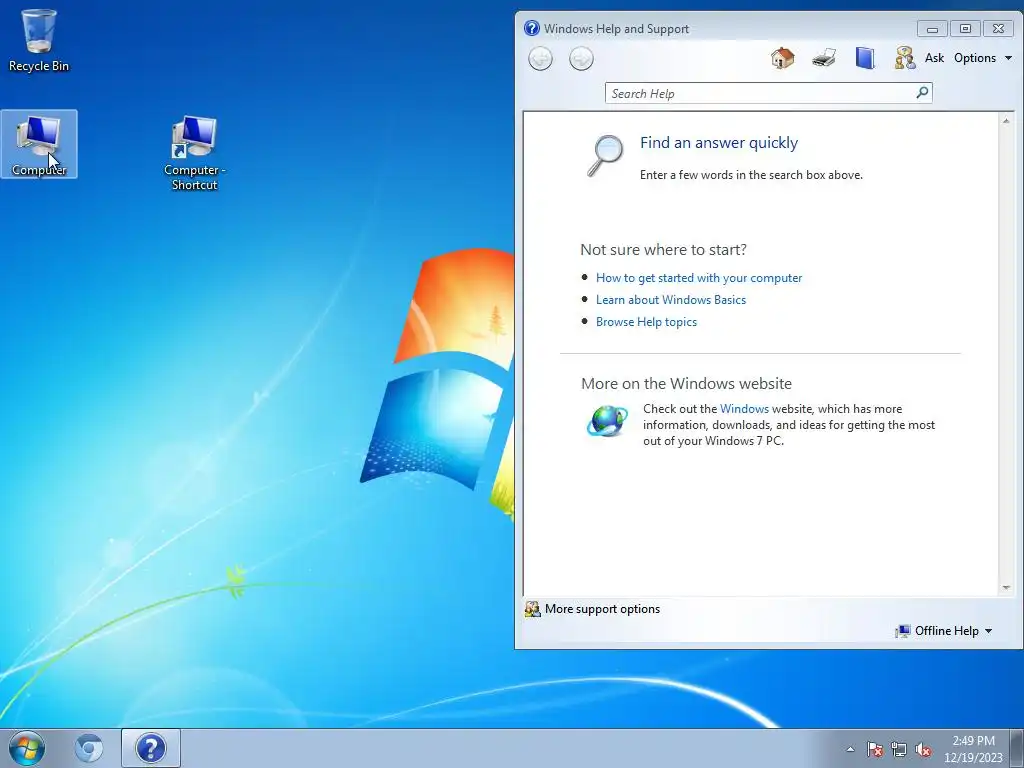Open the Options dropdown menu
1024x768 pixels.
[983, 58]
